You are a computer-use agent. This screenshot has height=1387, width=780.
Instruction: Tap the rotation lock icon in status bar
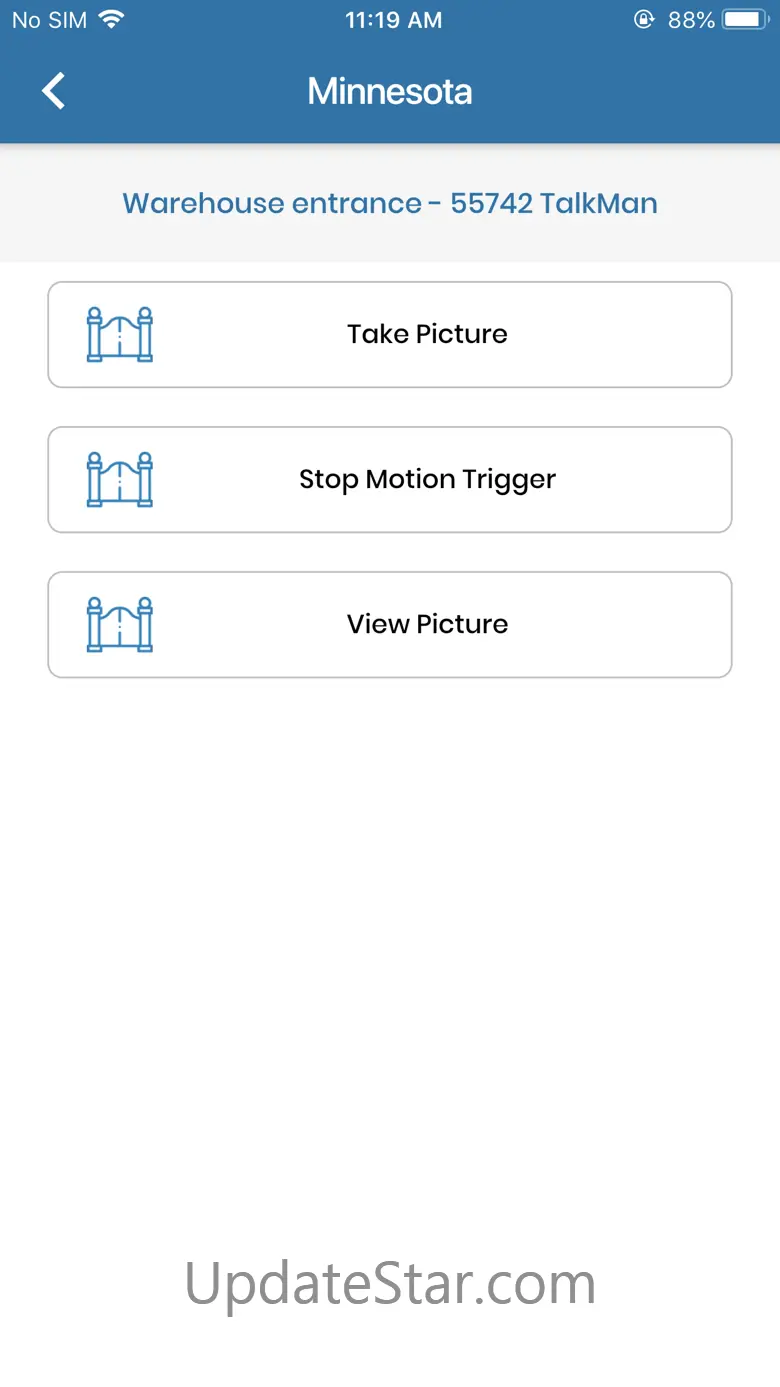645,20
